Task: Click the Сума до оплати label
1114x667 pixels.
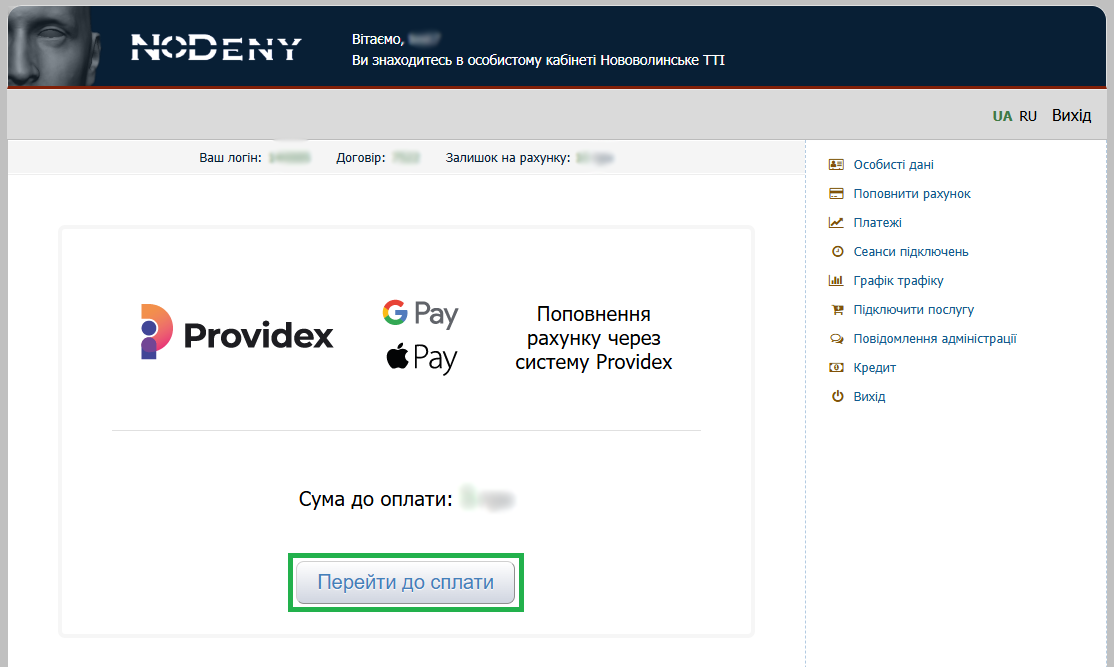Action: [375, 499]
